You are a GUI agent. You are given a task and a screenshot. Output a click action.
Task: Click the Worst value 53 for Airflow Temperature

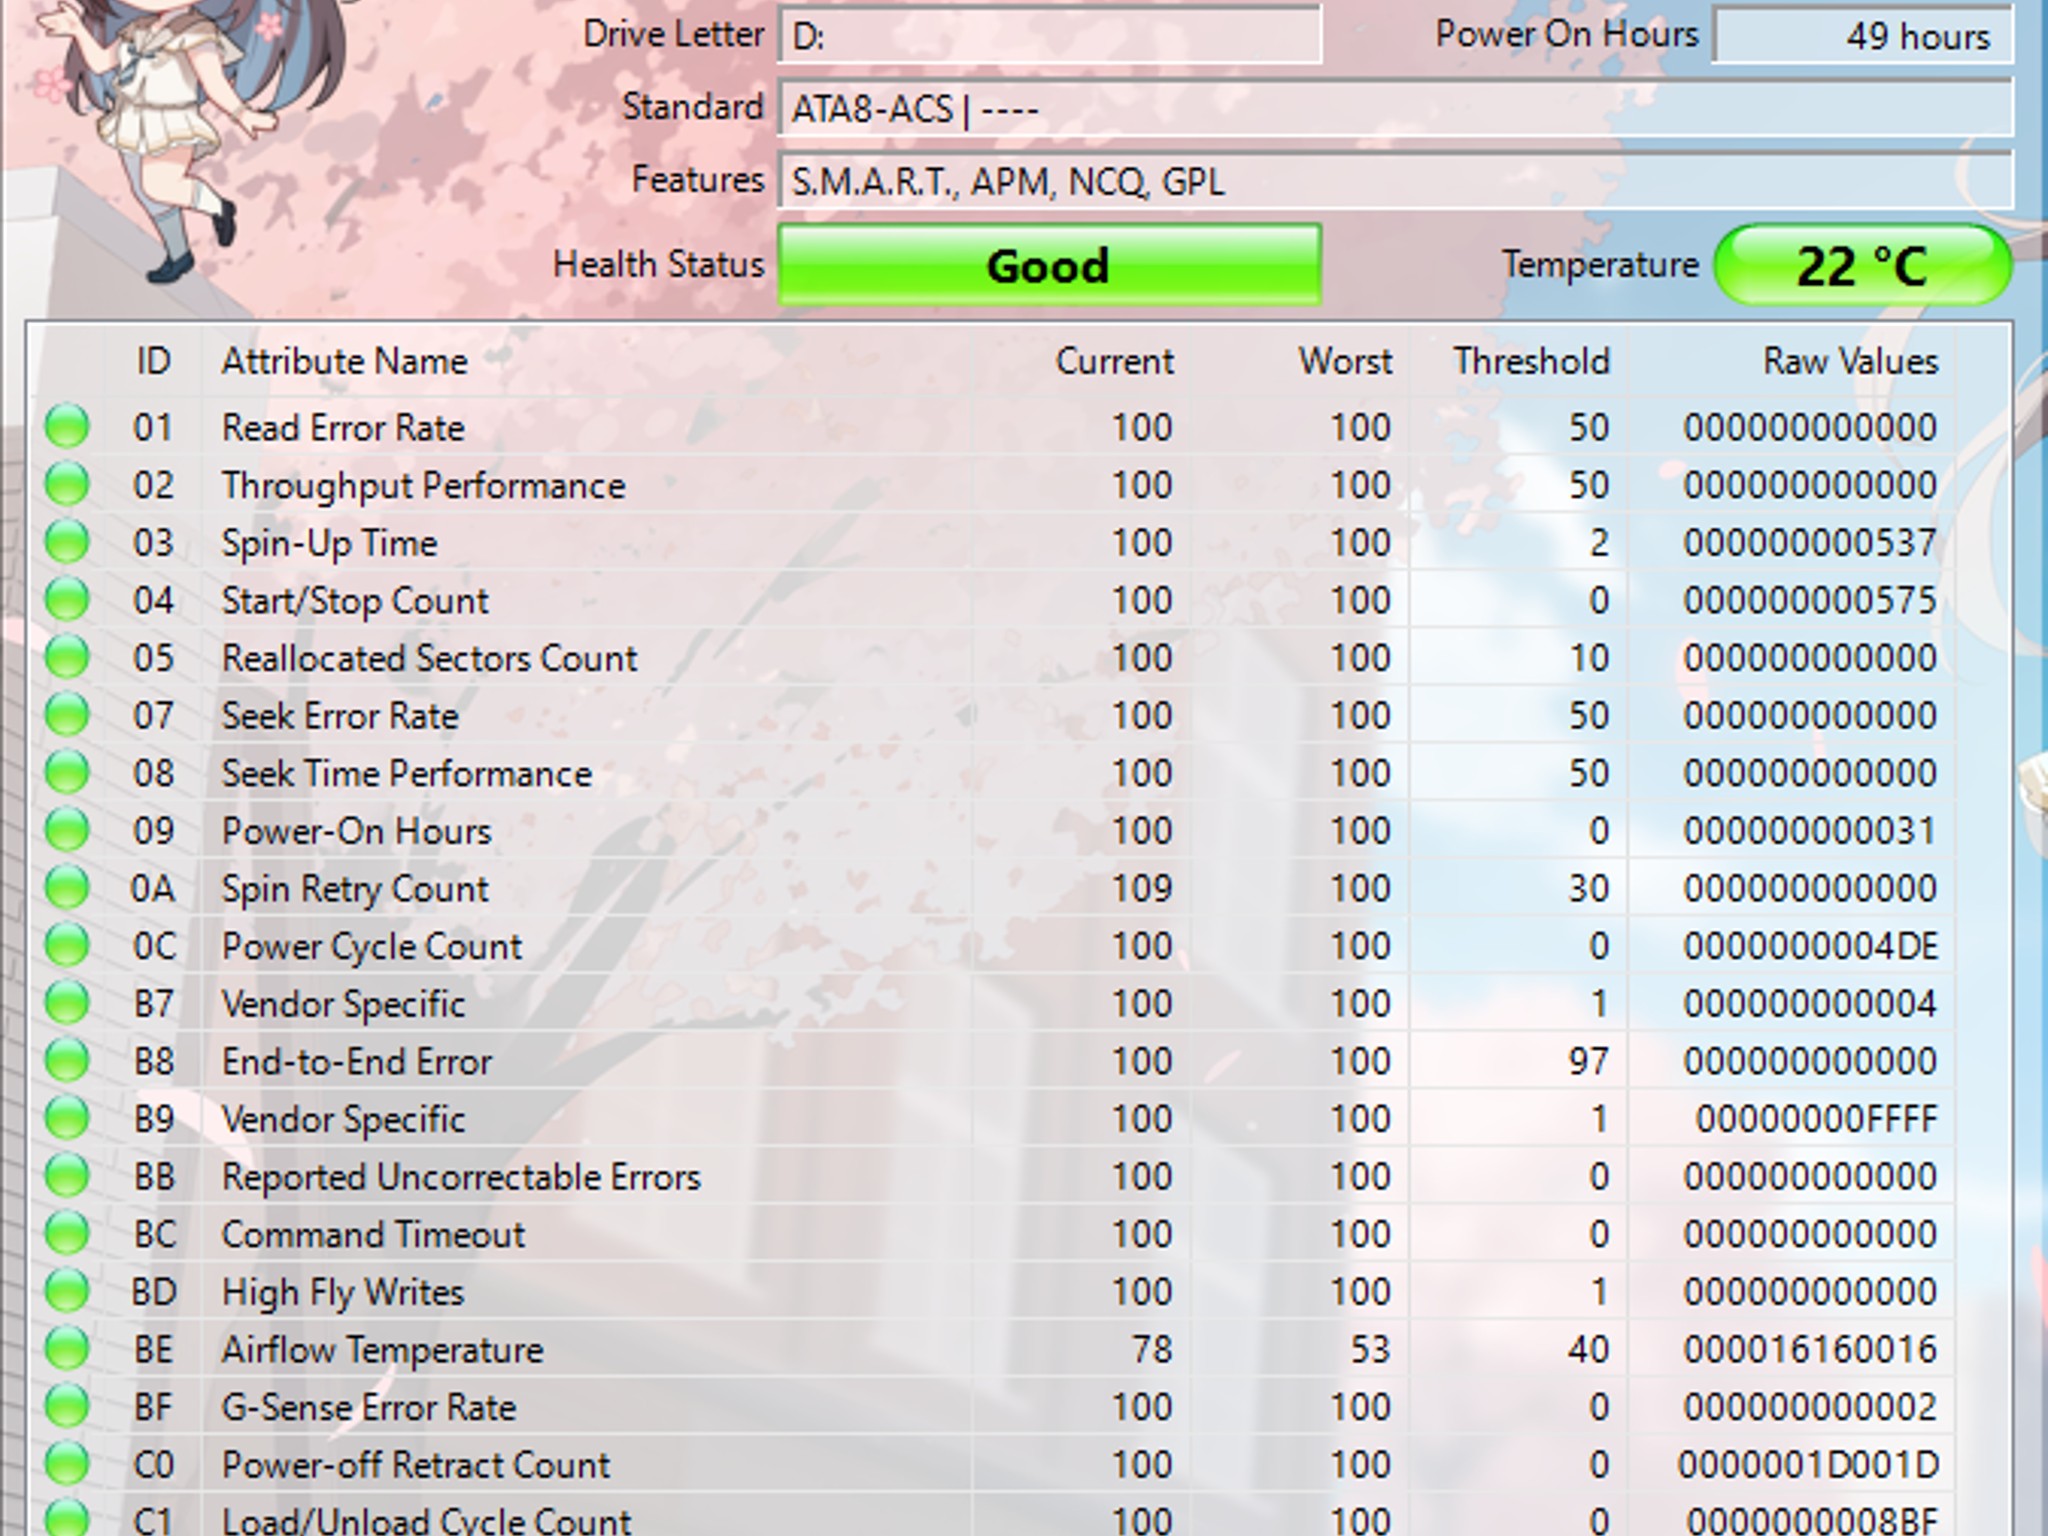[1370, 1350]
